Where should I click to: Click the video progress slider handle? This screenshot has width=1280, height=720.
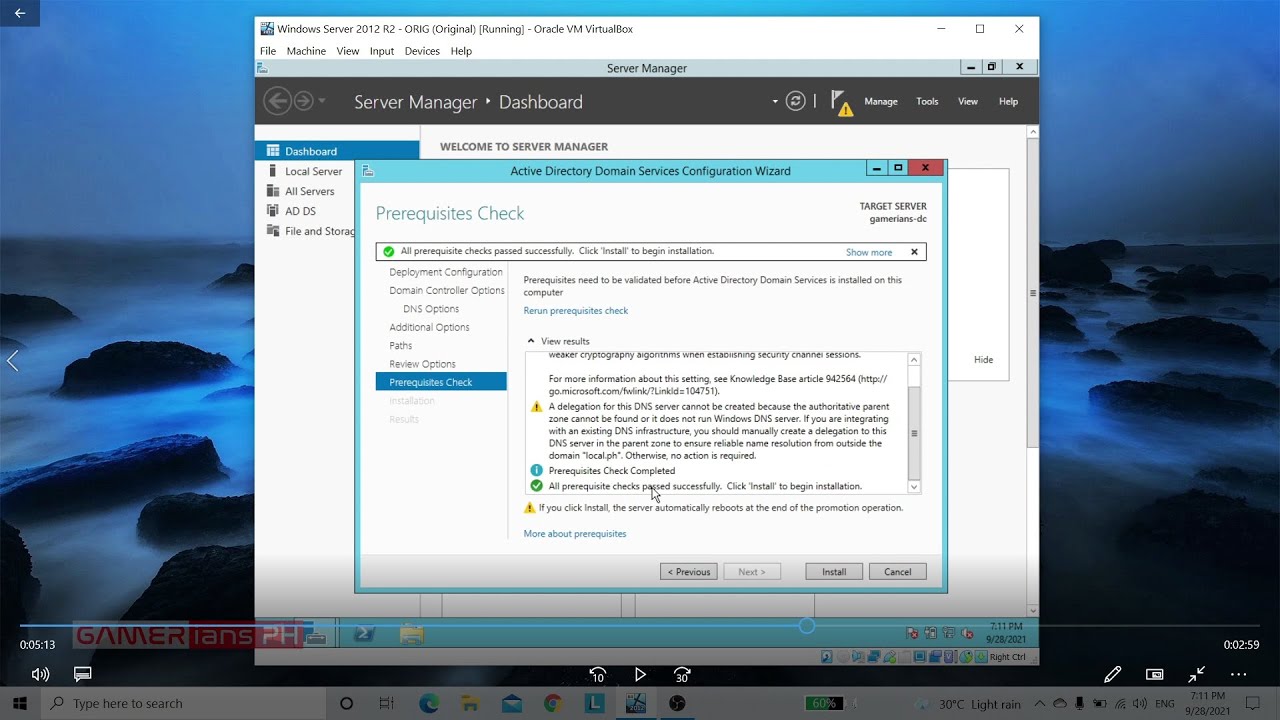tap(807, 626)
